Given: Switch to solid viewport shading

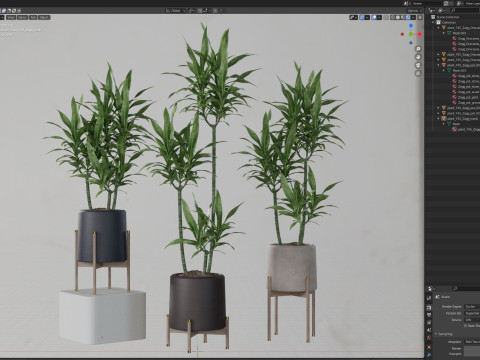Looking at the screenshot, I should pos(398,17).
